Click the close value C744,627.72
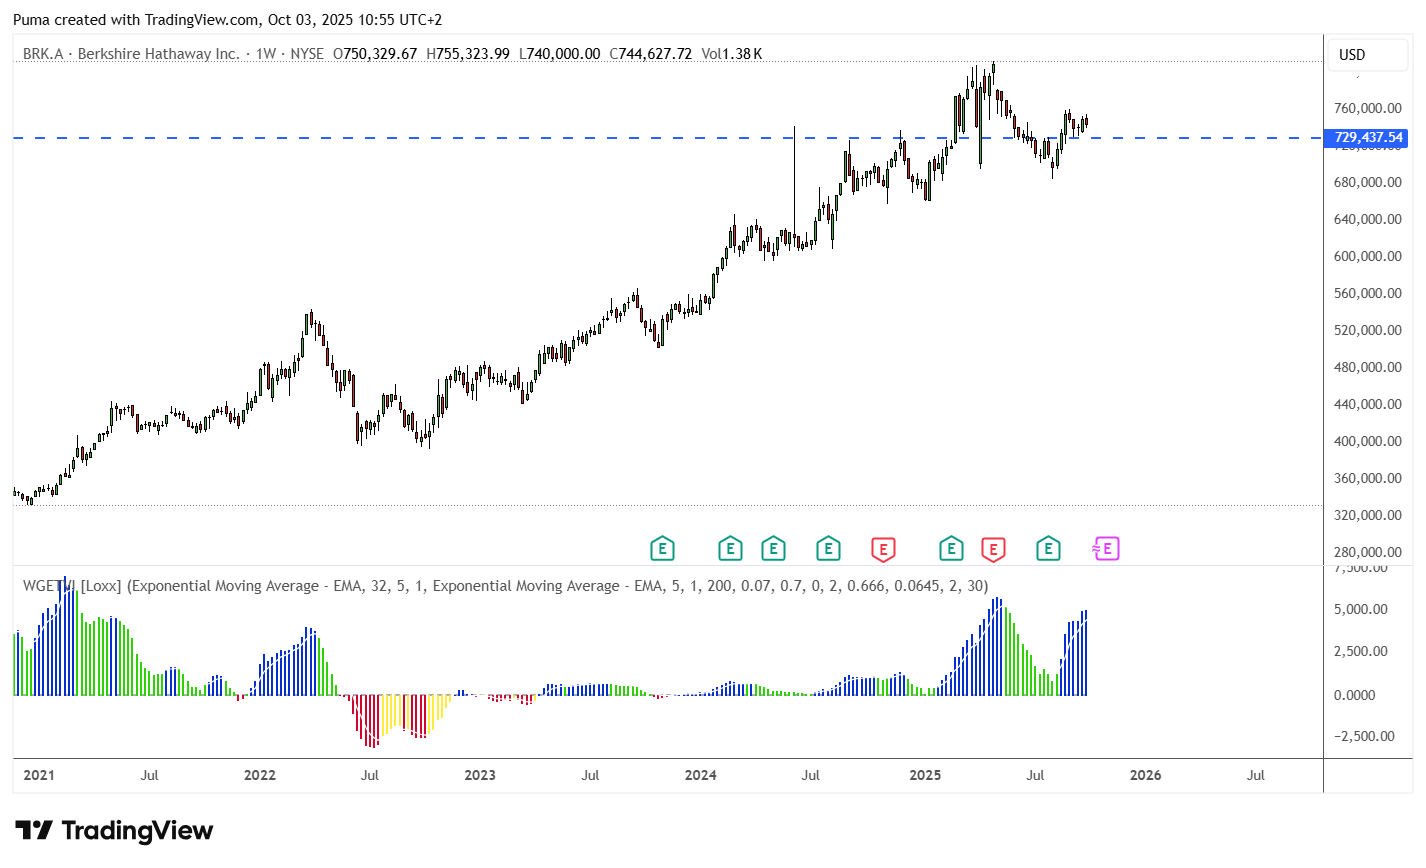This screenshot has height=868, width=1426. coord(651,54)
